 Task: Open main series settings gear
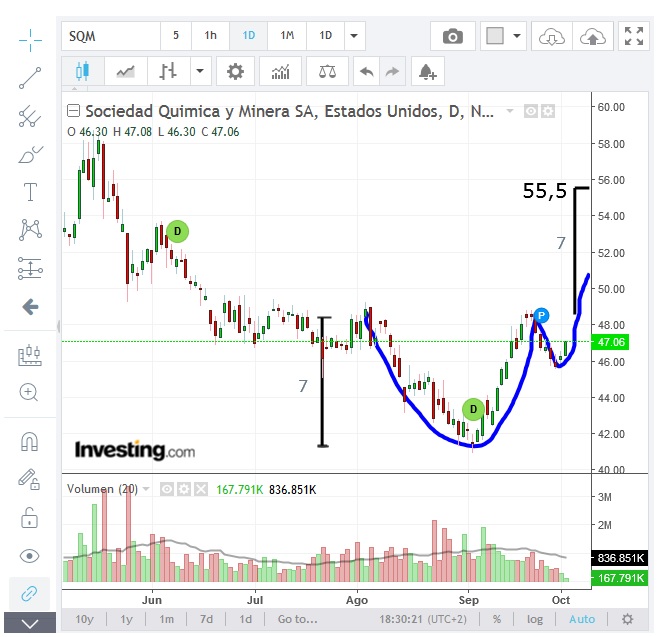tap(548, 112)
